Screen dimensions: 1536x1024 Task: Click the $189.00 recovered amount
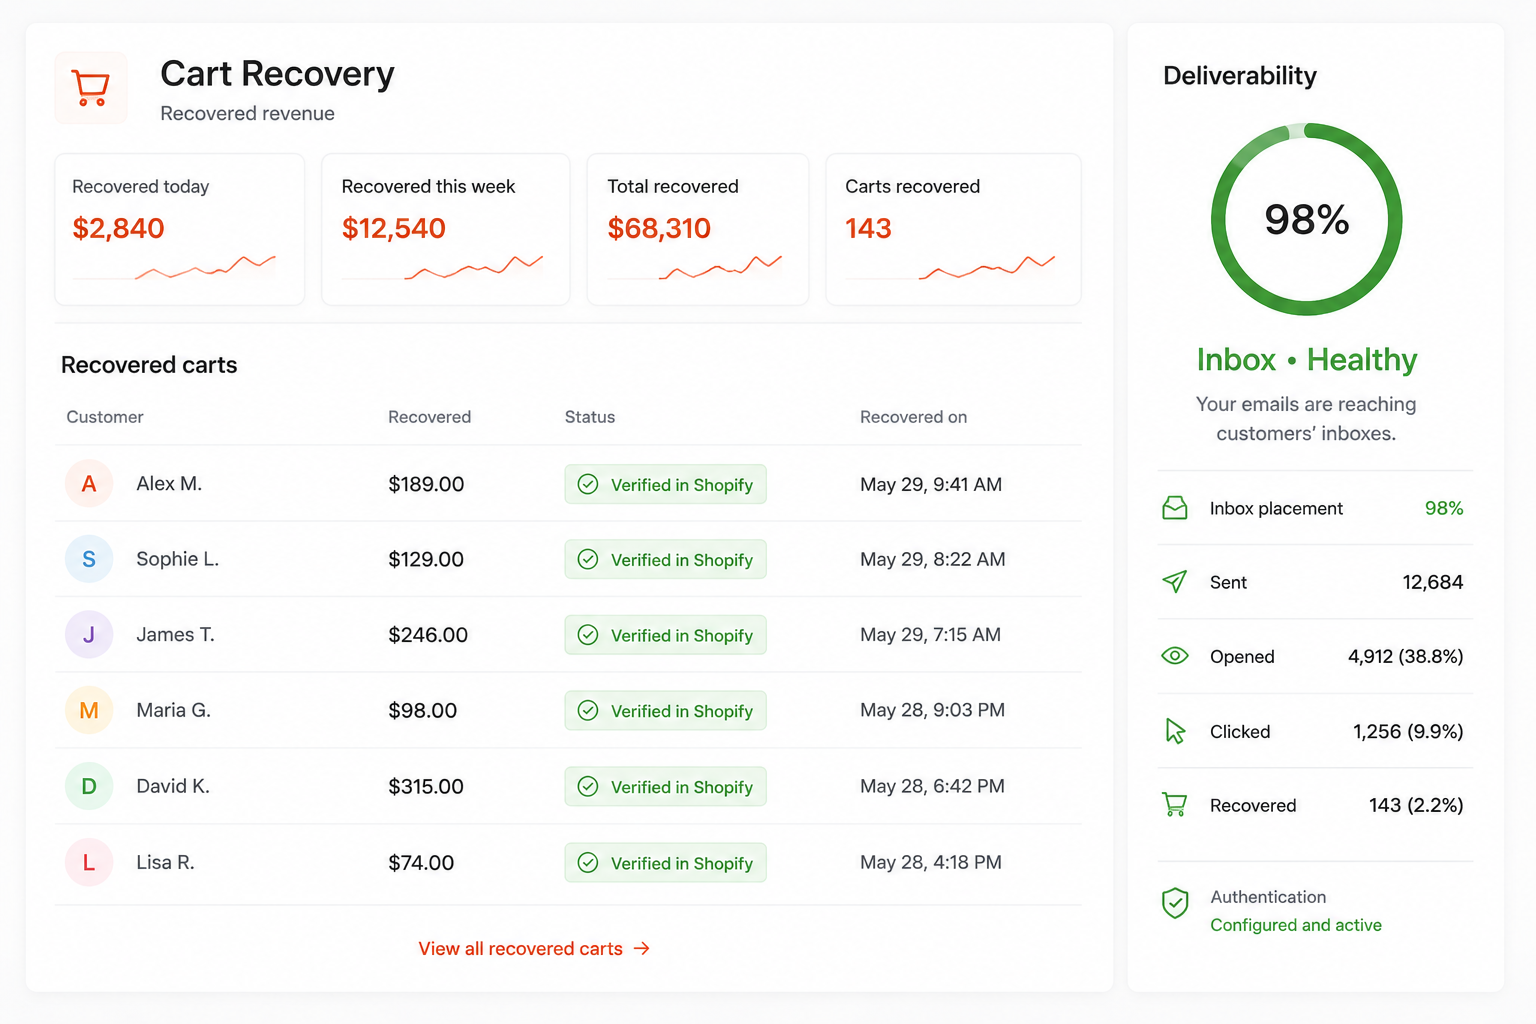[x=426, y=484]
